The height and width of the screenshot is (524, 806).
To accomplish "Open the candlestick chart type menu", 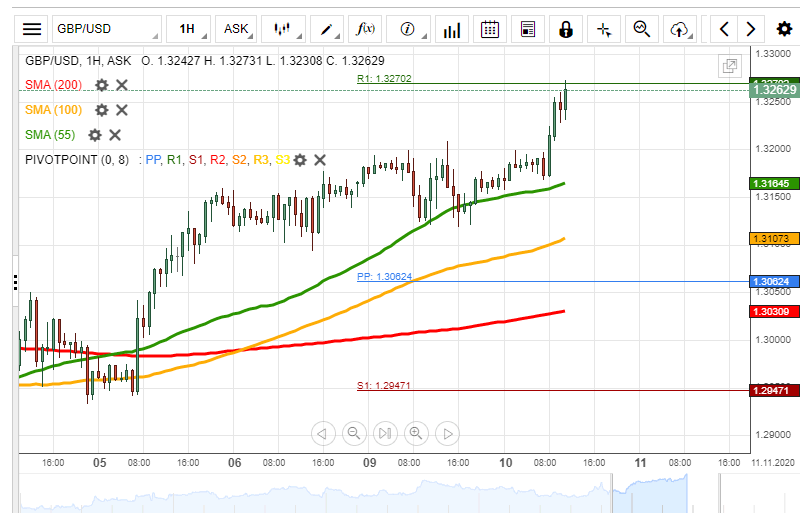I will click(285, 29).
